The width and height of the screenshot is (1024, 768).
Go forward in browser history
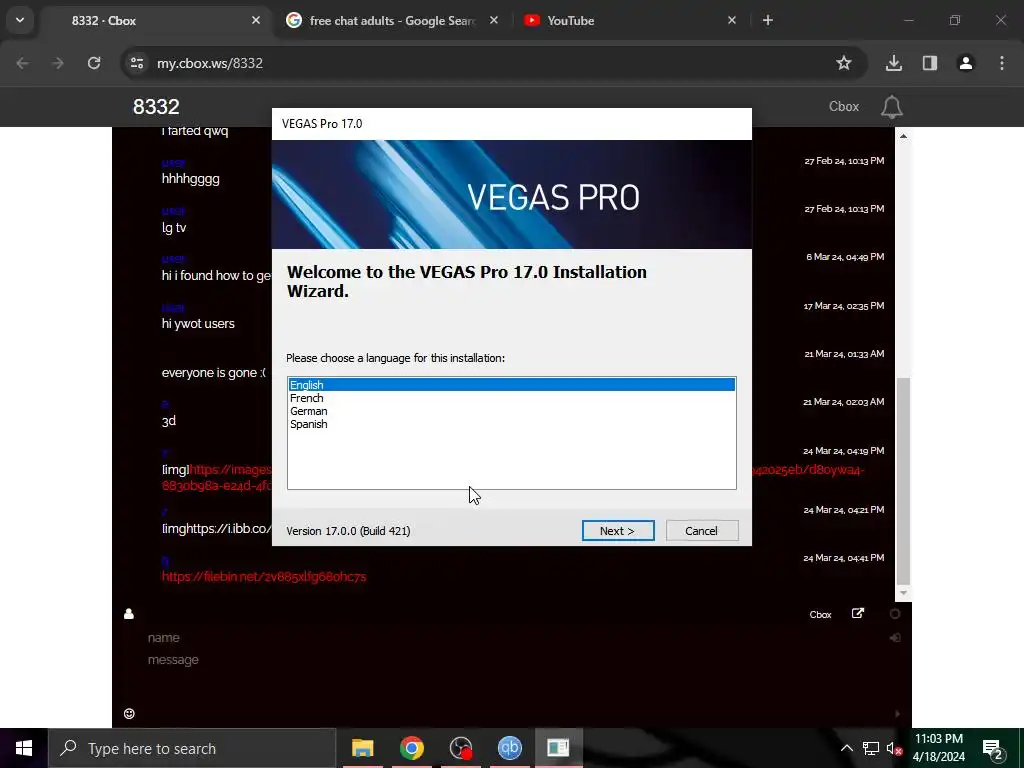click(x=57, y=63)
